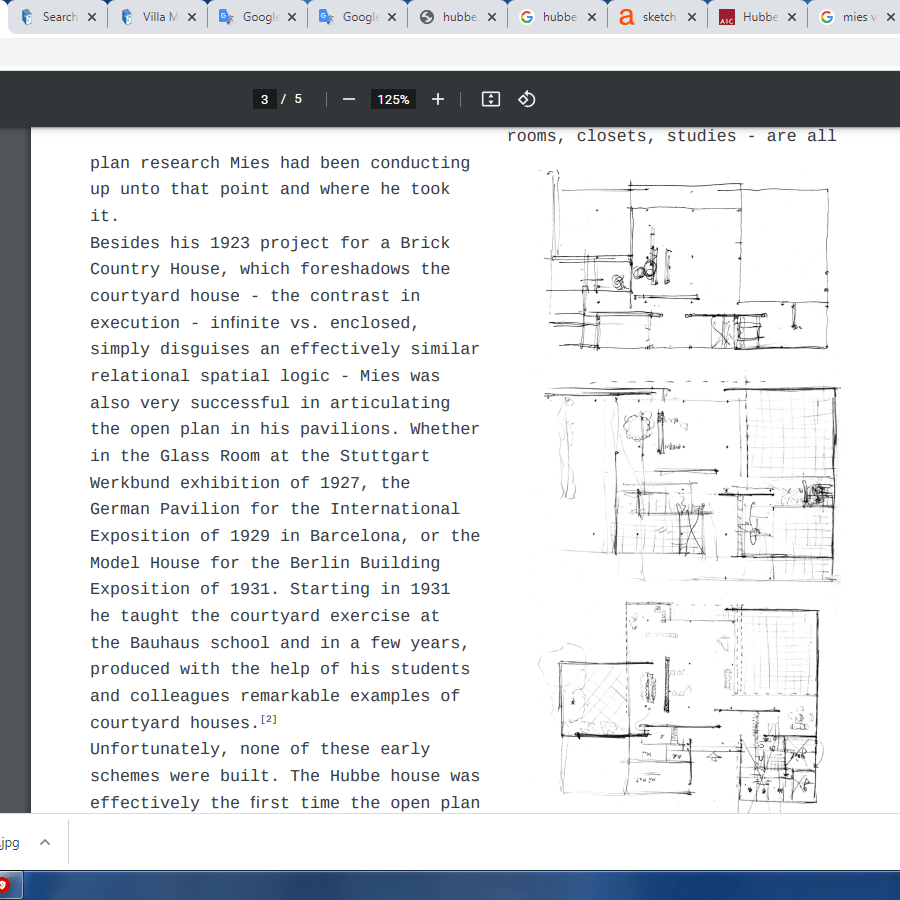The height and width of the screenshot is (900, 900).
Task: Switch to the hubbe tab with globe icon
Action: (457, 17)
